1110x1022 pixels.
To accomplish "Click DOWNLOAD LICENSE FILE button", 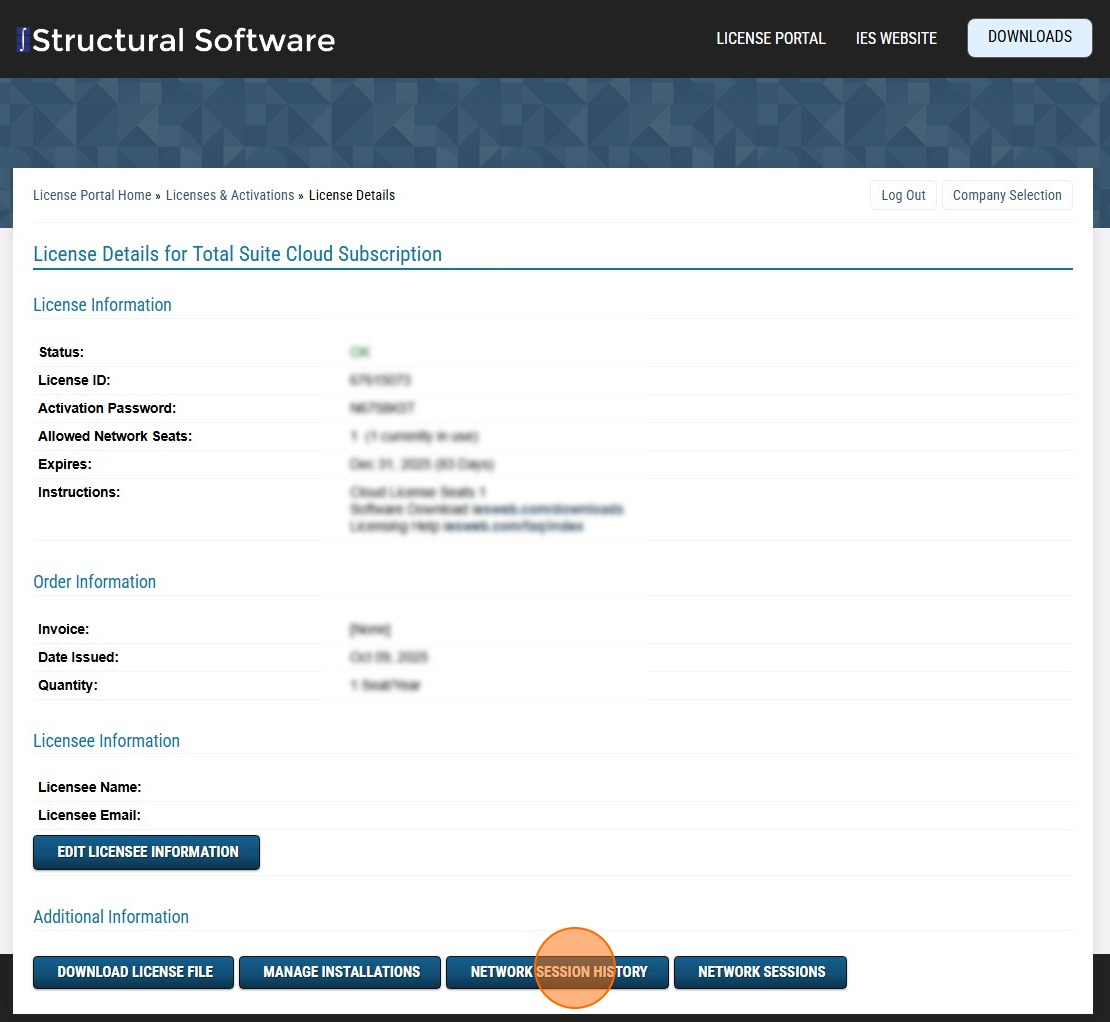I will pyautogui.click(x=134, y=972).
